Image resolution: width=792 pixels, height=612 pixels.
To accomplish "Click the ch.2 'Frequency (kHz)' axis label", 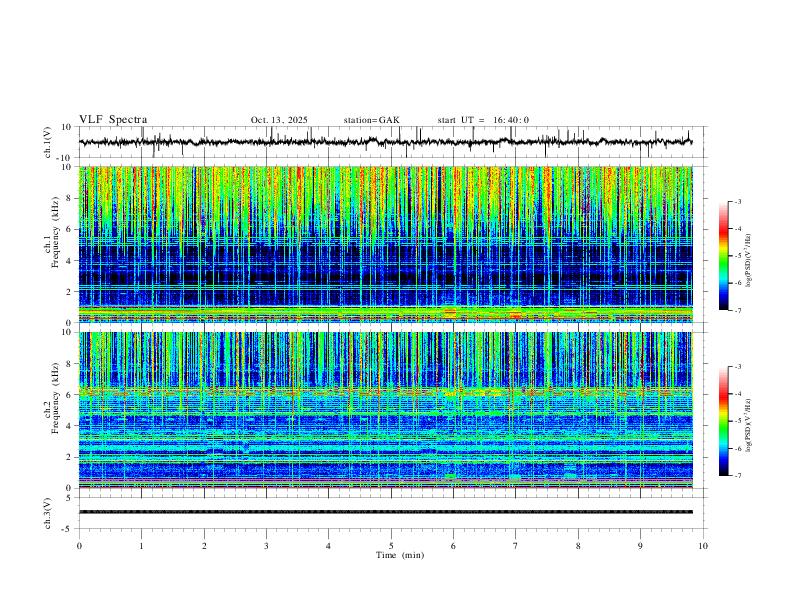I will pyautogui.click(x=56, y=398).
